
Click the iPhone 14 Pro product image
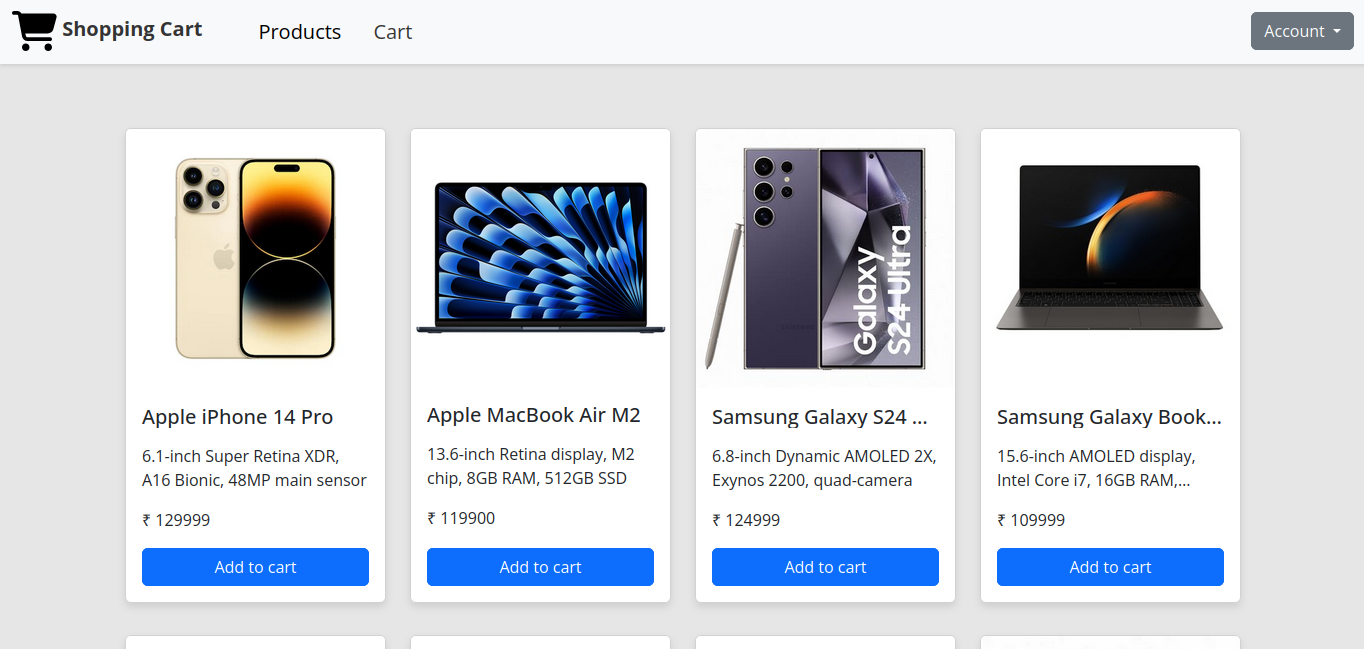[255, 258]
